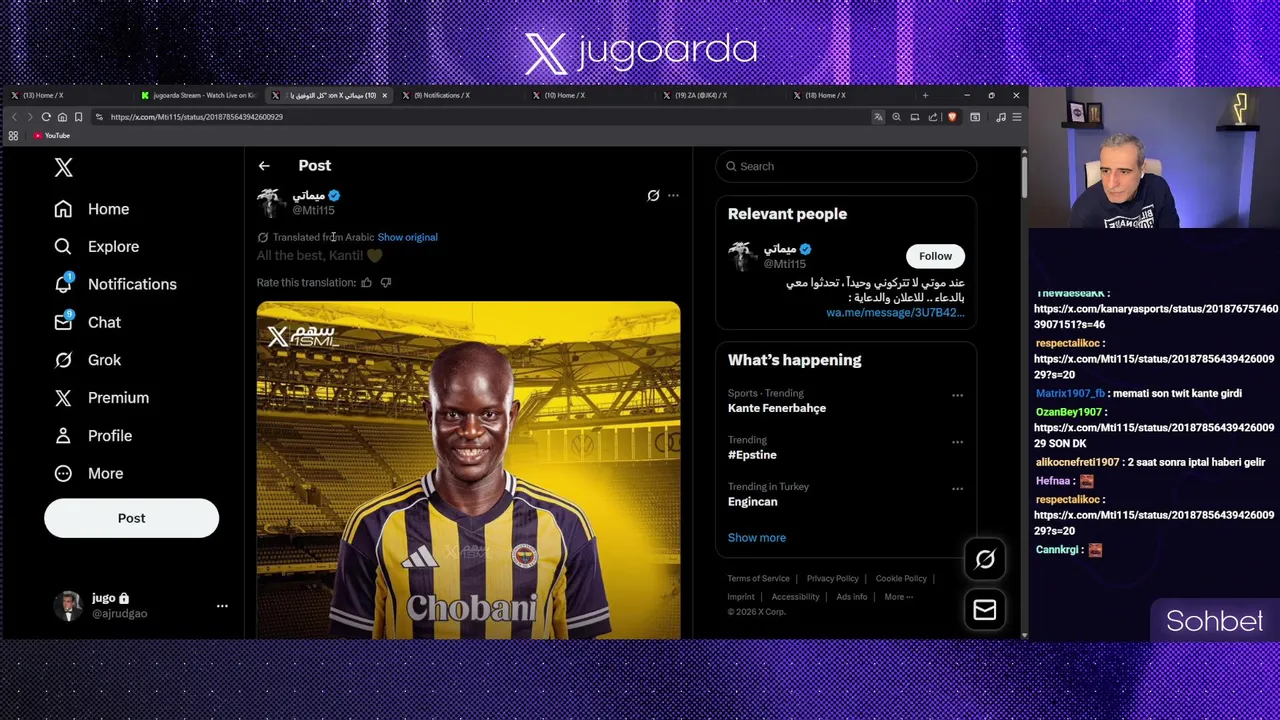This screenshot has height=720, width=1280.
Task: Open a new browser tab
Action: coord(925,95)
